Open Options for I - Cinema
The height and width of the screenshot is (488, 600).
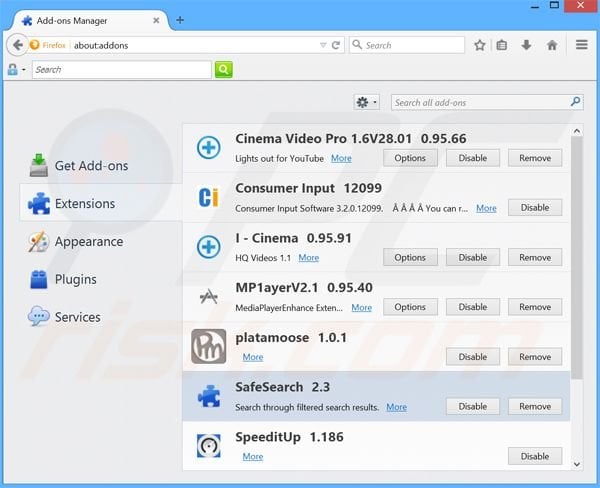[x=410, y=258]
